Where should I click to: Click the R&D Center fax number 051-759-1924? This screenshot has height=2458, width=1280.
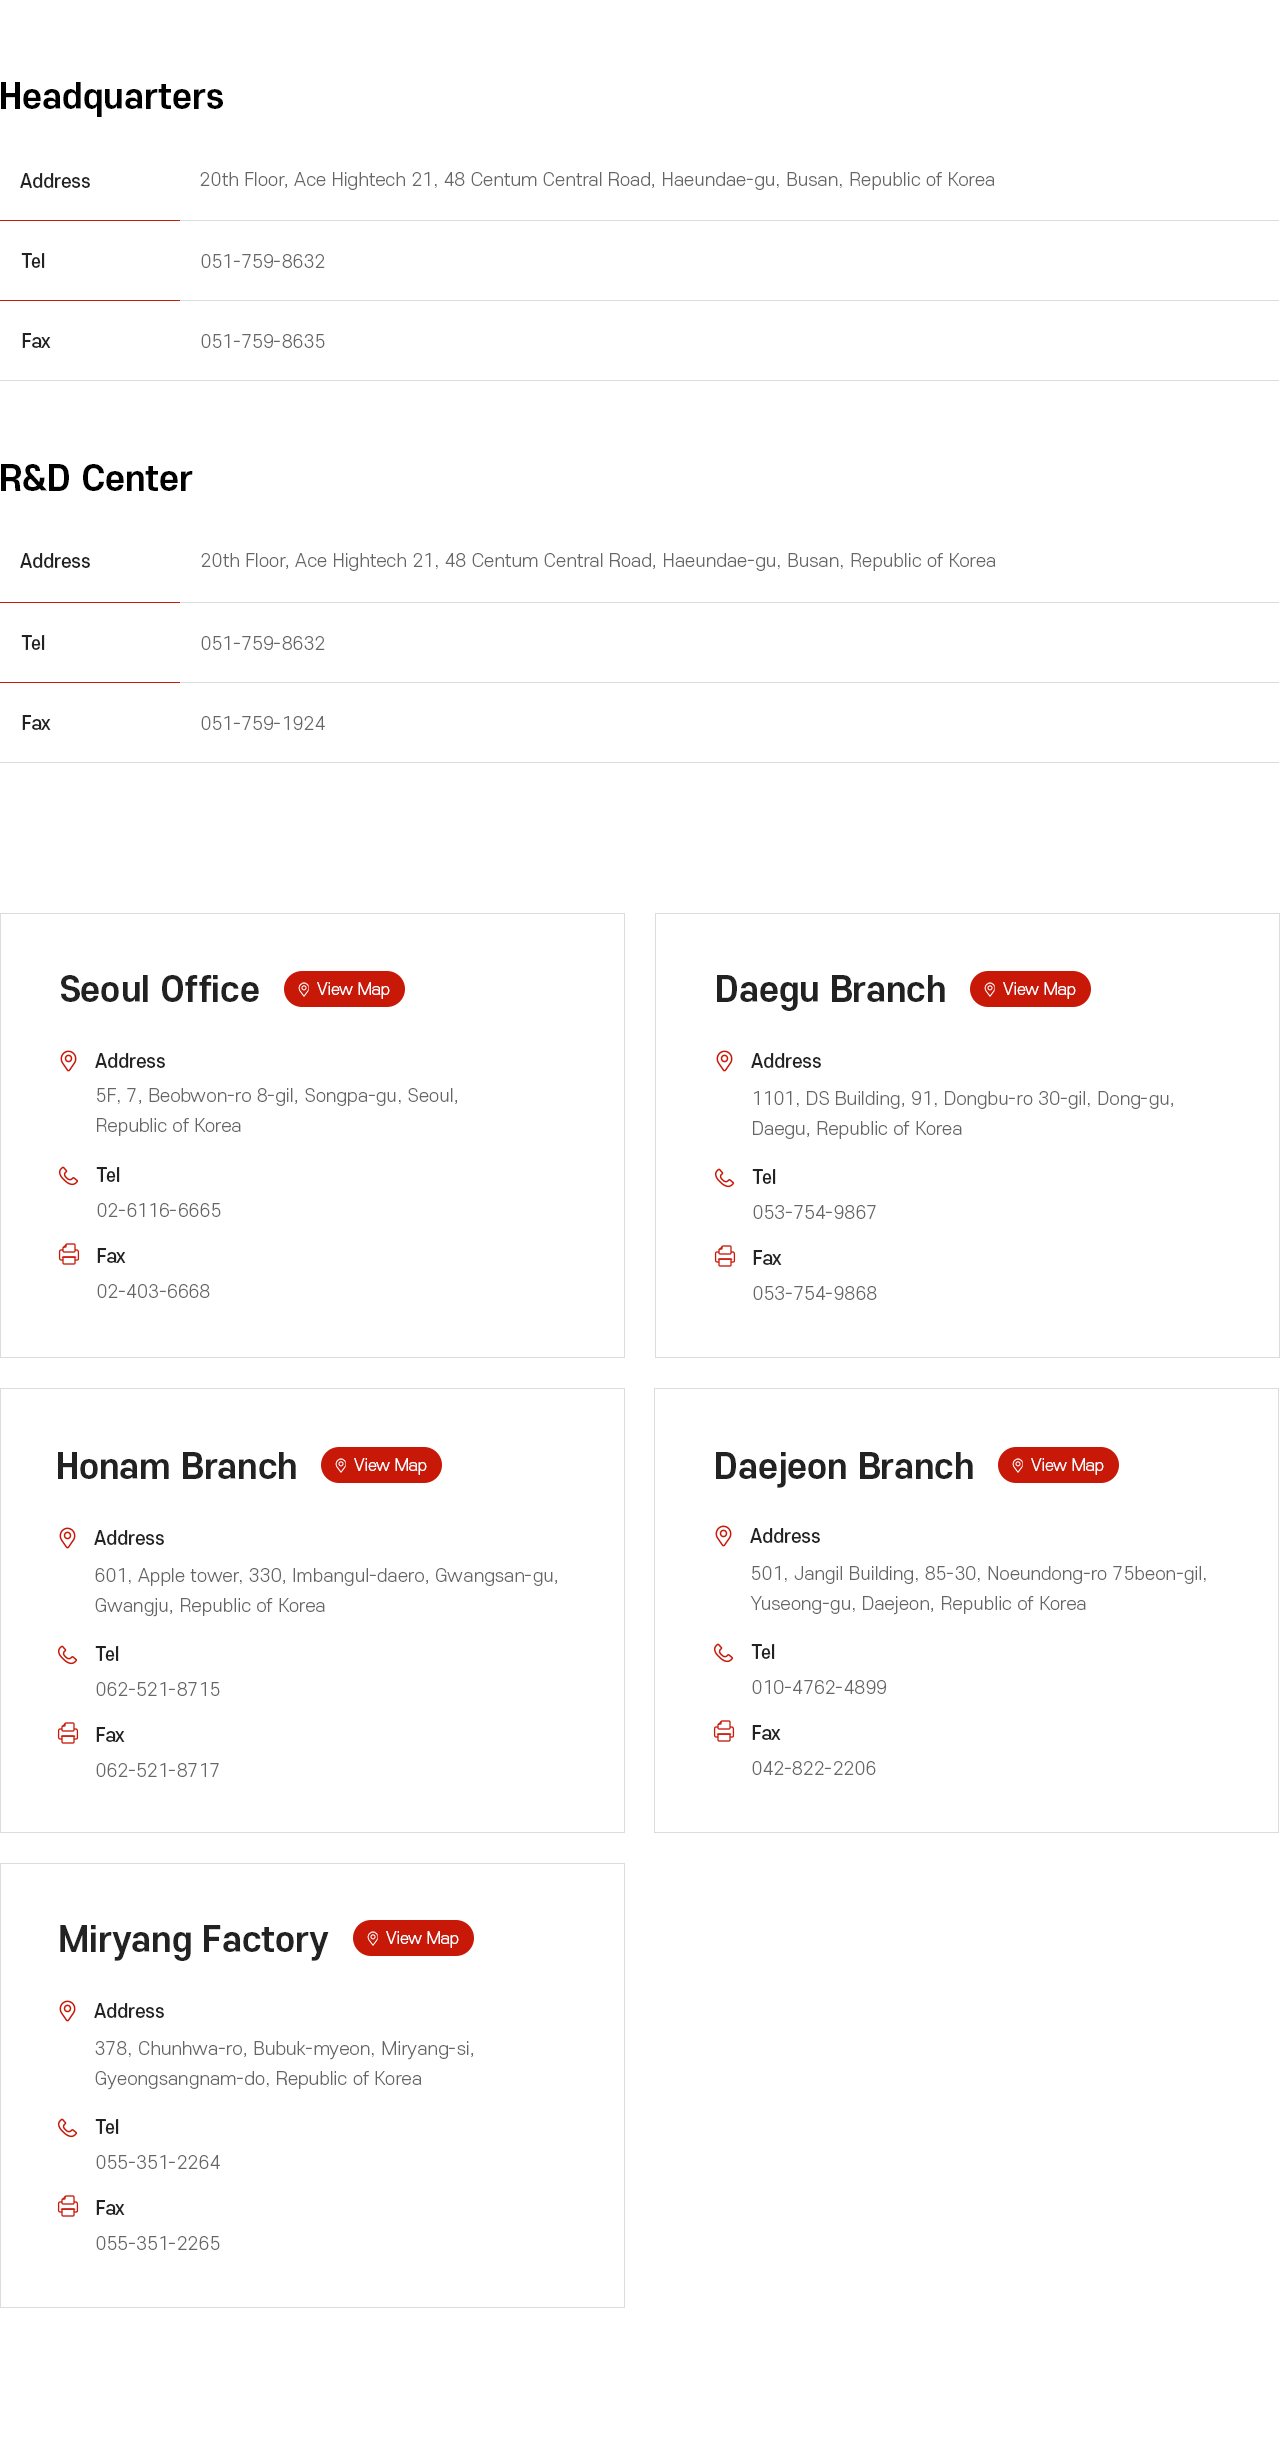[x=263, y=723]
